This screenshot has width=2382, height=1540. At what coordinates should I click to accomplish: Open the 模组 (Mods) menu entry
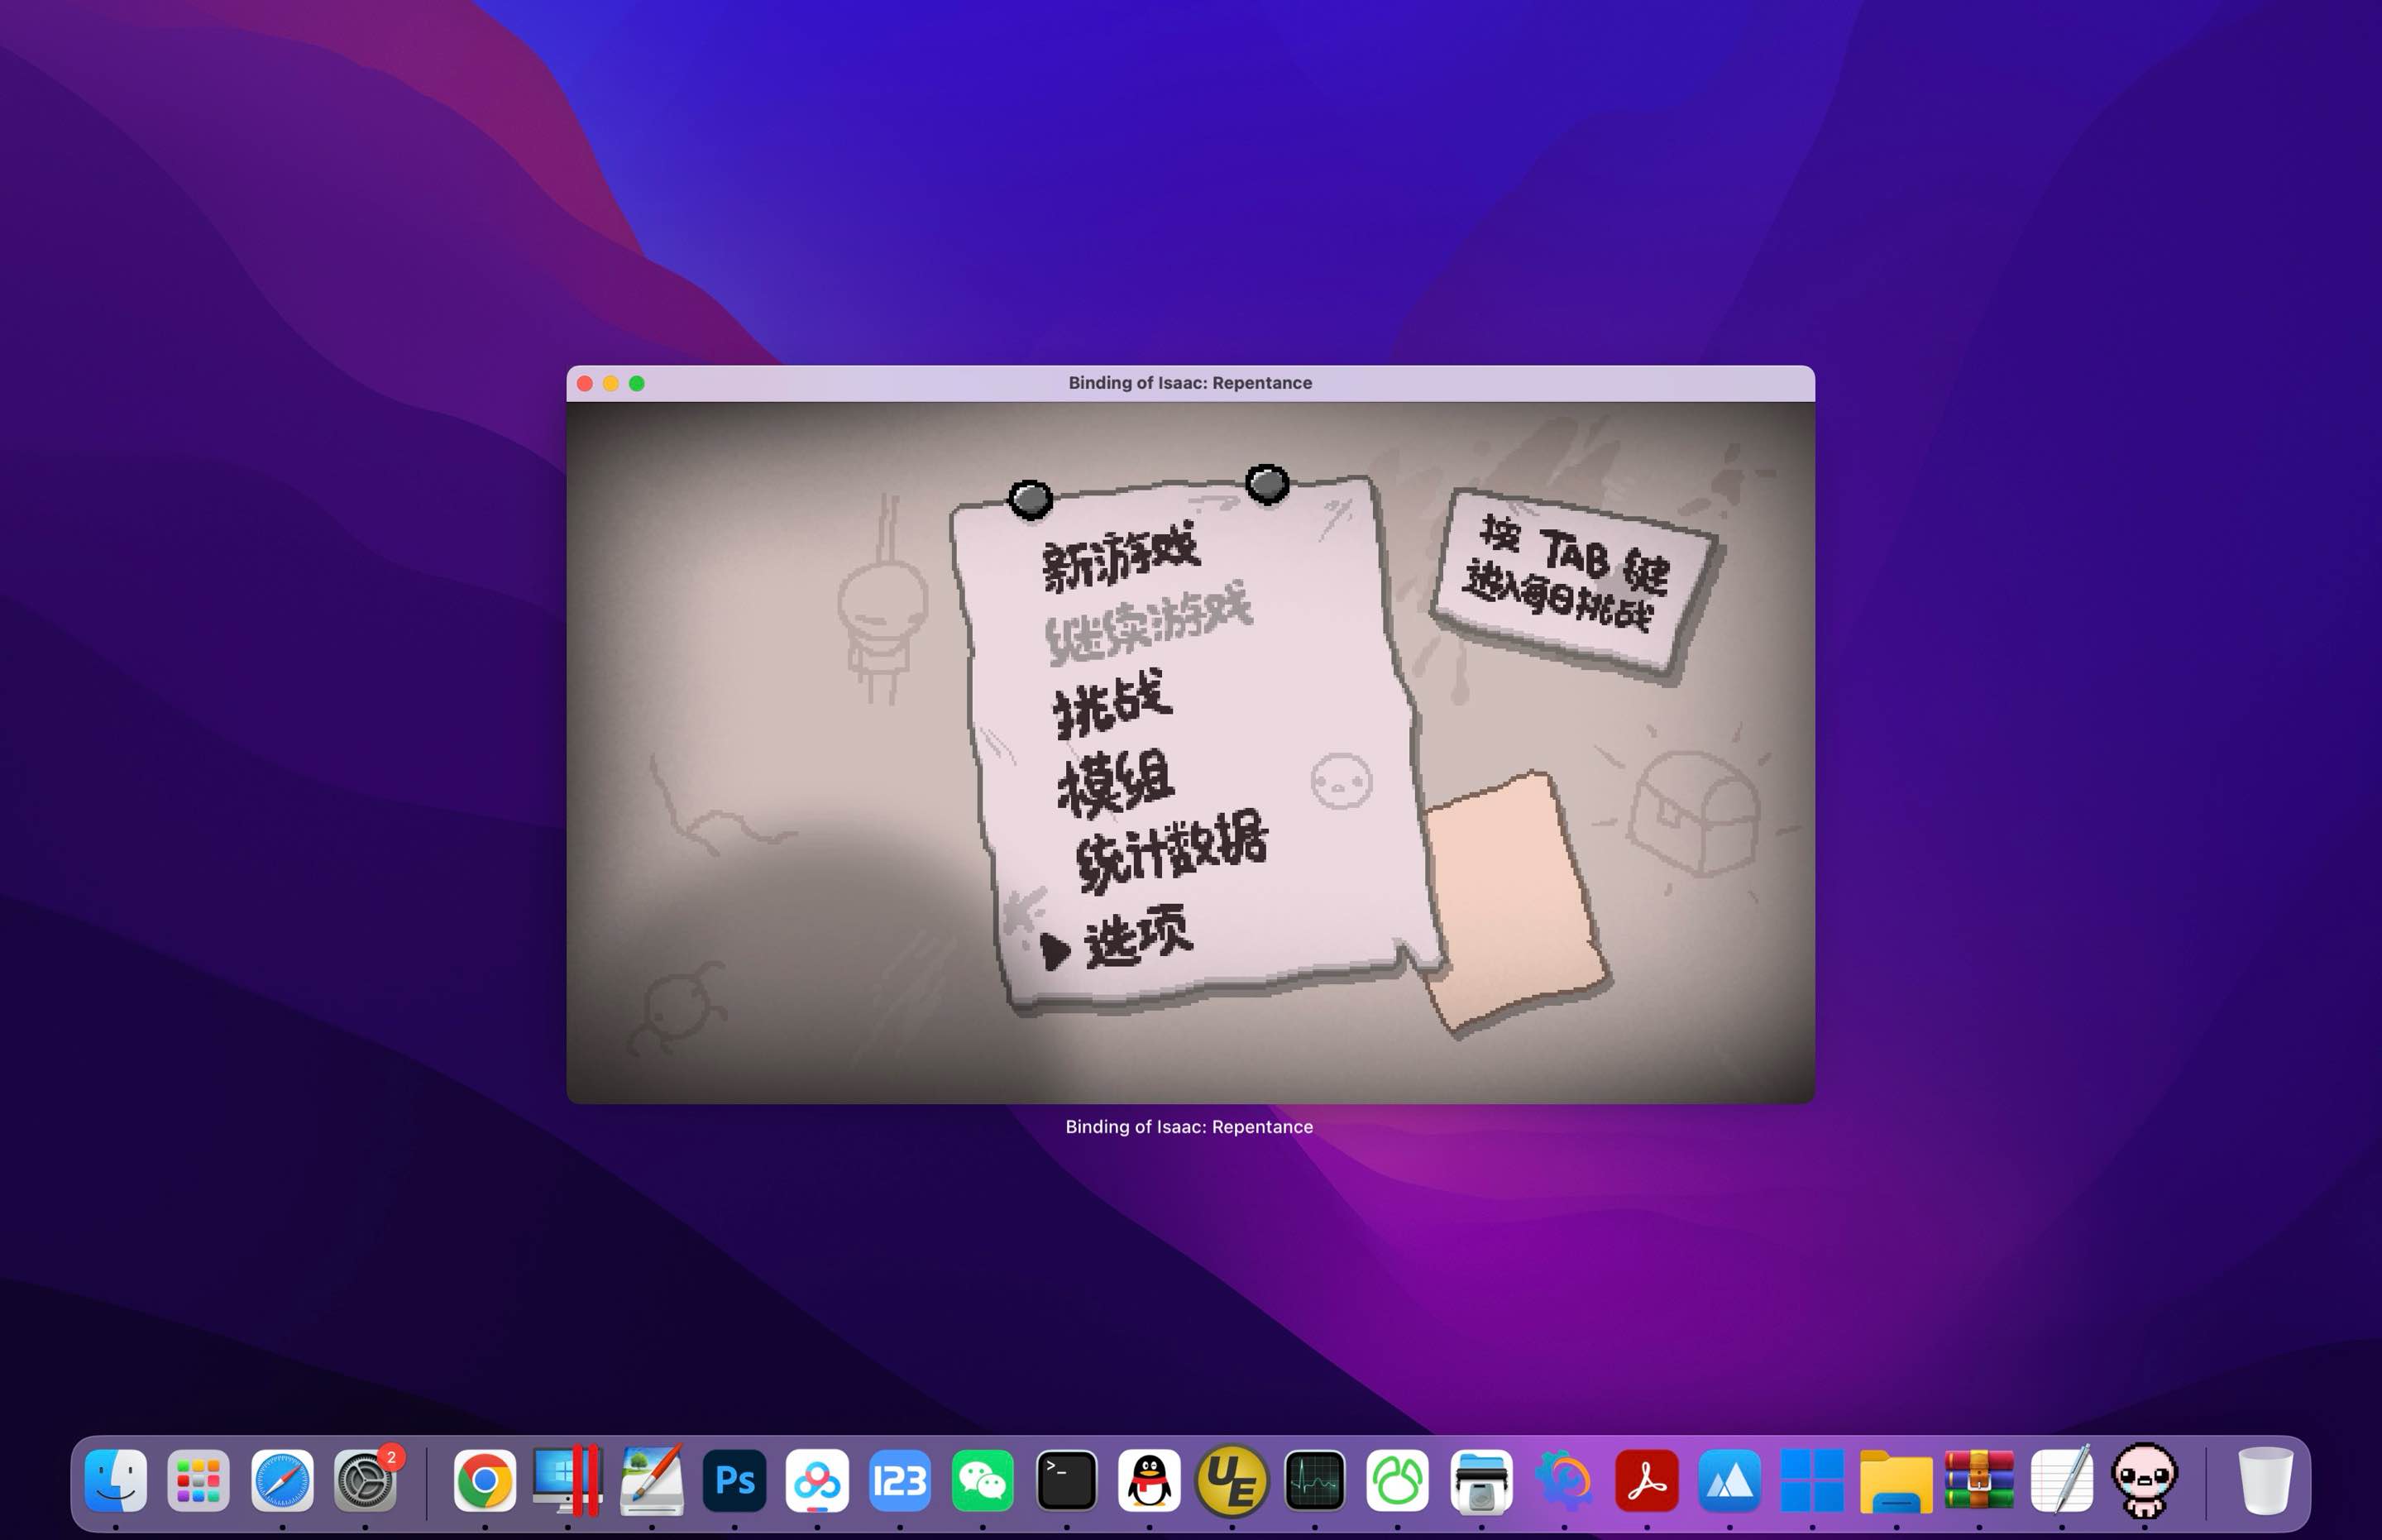coord(1115,783)
